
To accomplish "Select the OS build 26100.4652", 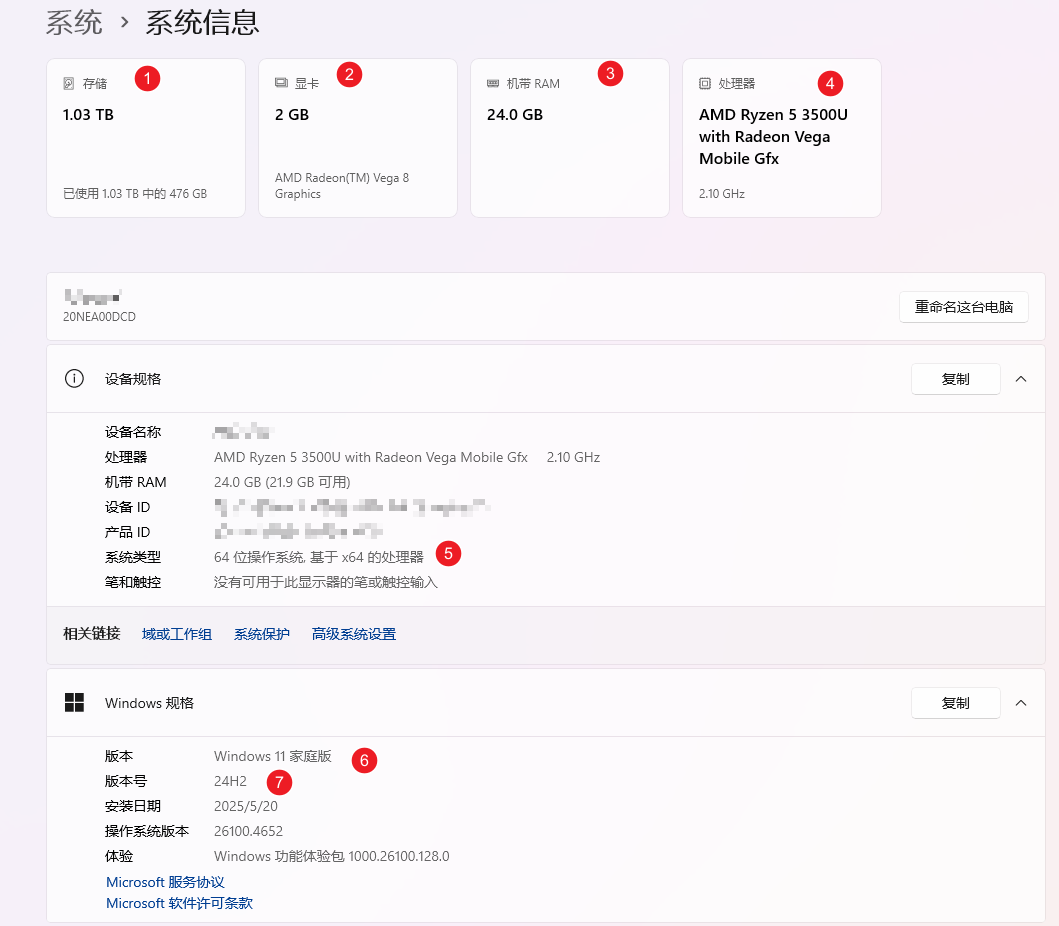I will 249,831.
